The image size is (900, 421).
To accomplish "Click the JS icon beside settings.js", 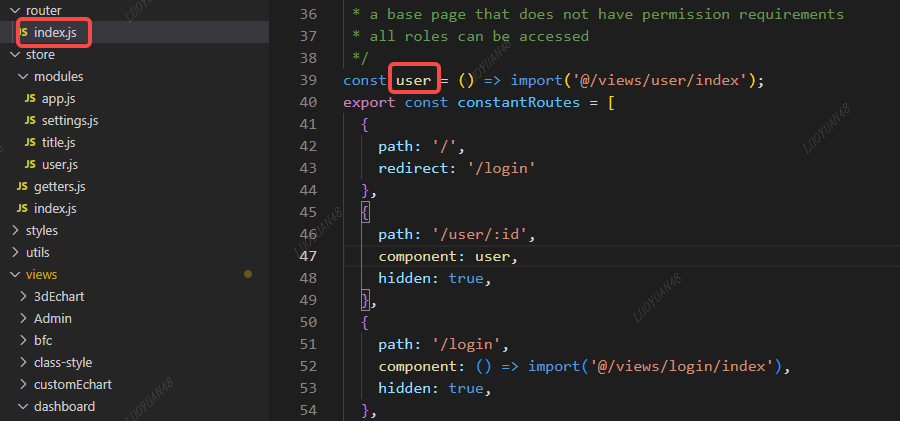I will click(x=30, y=121).
